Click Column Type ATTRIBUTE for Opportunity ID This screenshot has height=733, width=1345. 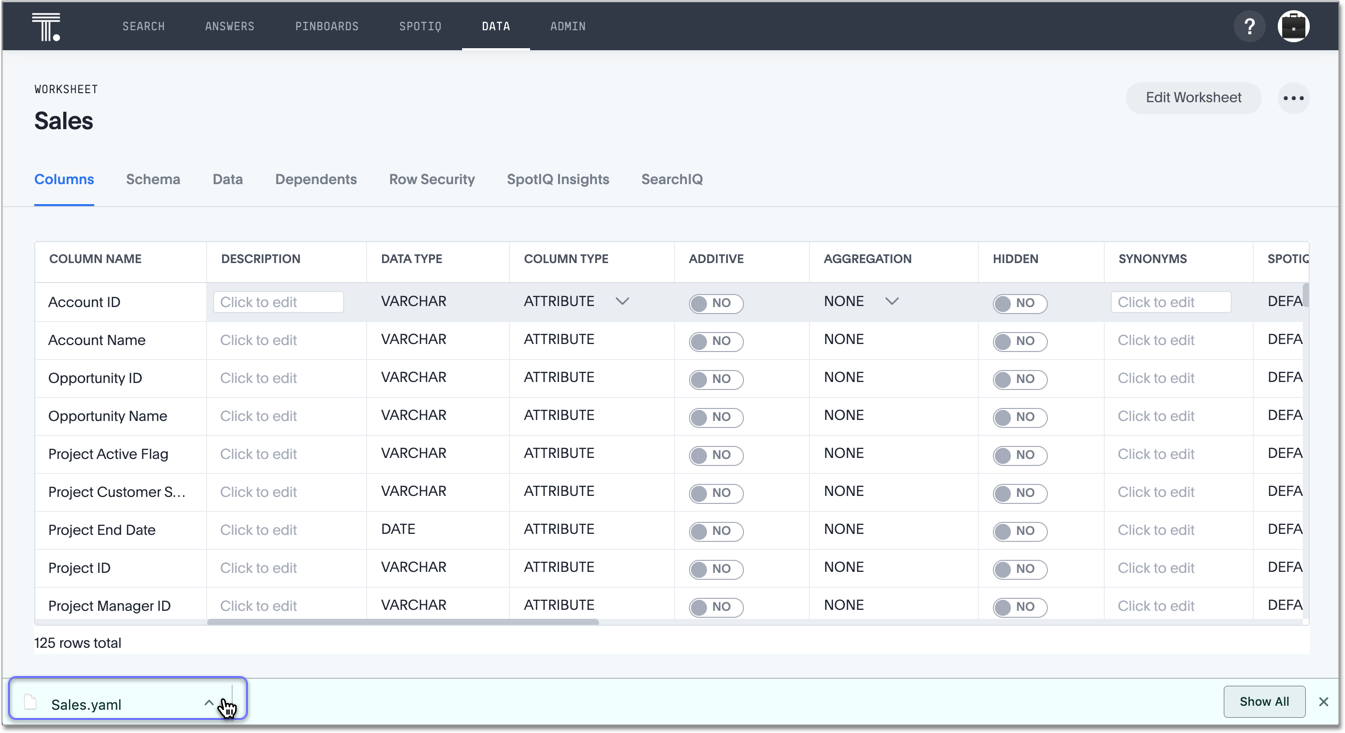[x=559, y=377]
